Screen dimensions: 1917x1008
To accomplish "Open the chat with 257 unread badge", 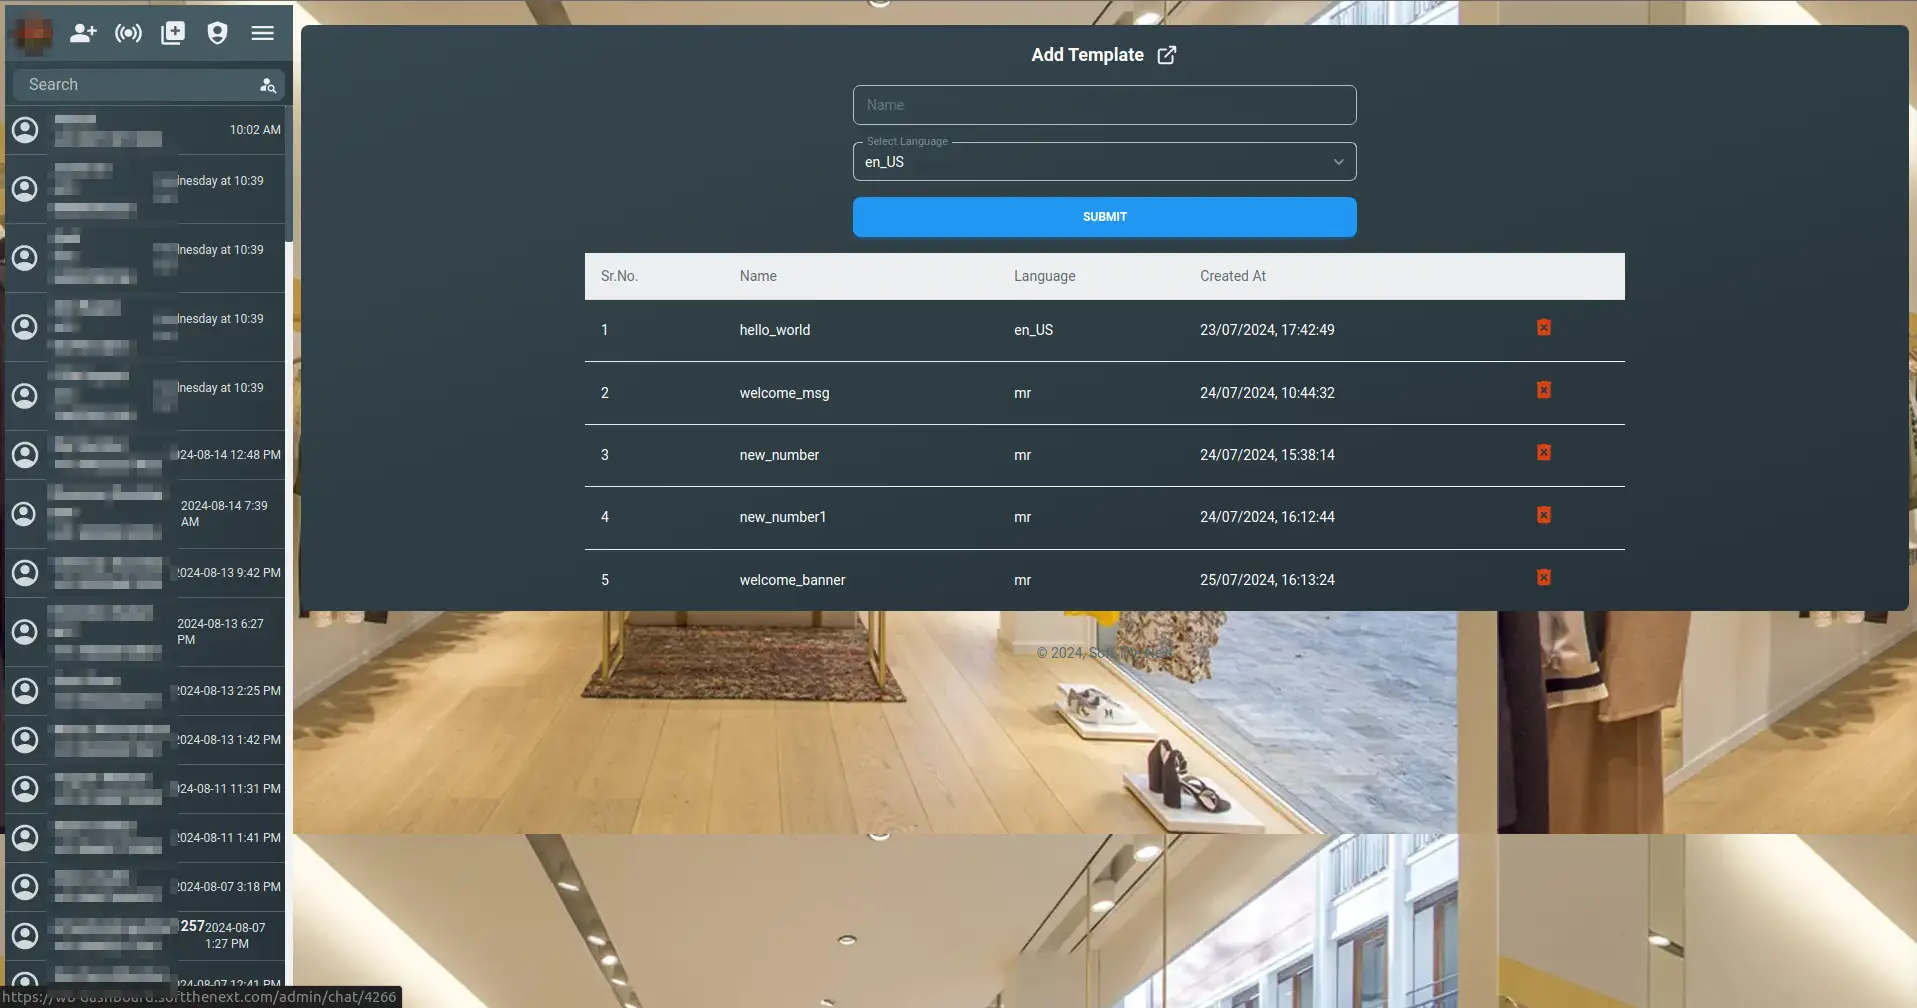I will coord(145,935).
